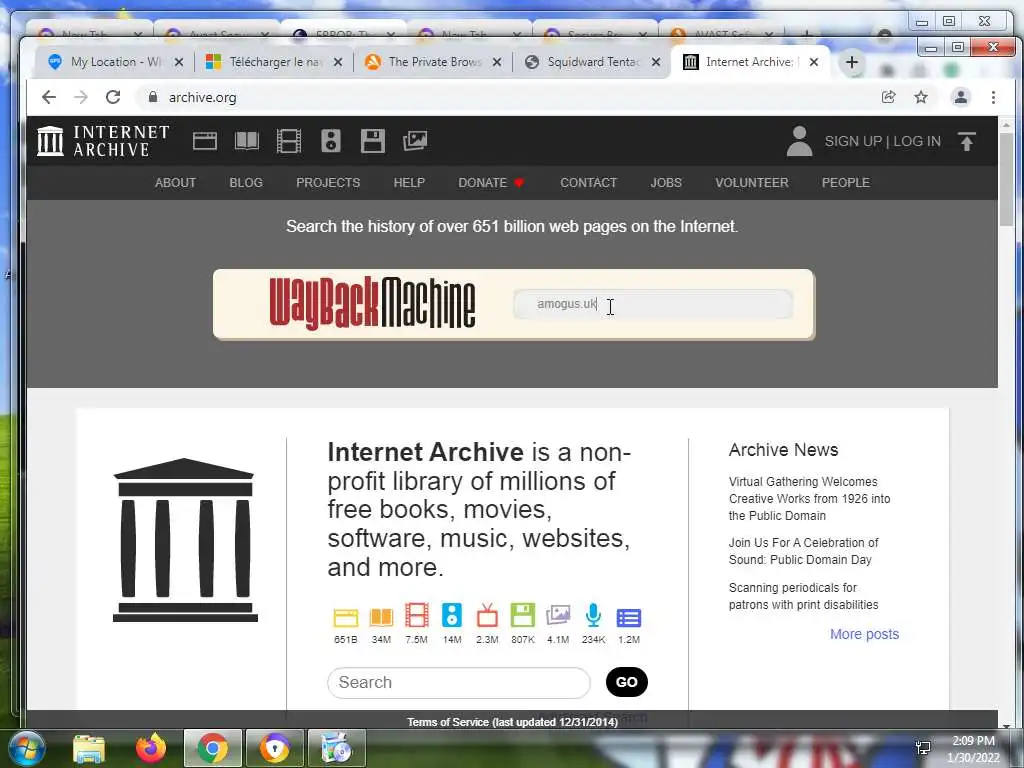Click the images icon labeled 4.1M
The width and height of the screenshot is (1024, 768).
pyautogui.click(x=558, y=616)
